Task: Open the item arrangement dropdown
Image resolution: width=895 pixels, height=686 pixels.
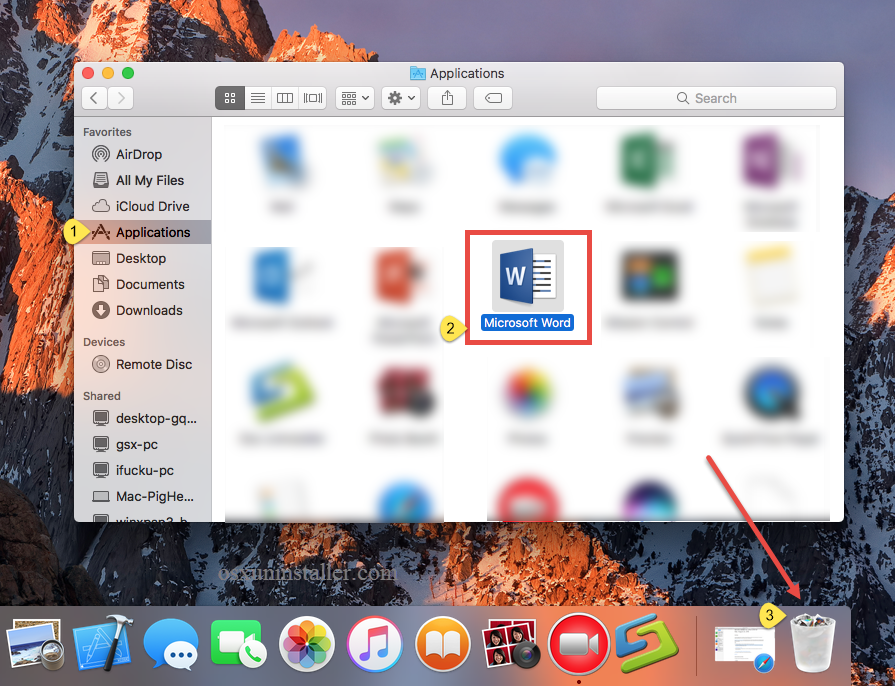Action: [354, 97]
